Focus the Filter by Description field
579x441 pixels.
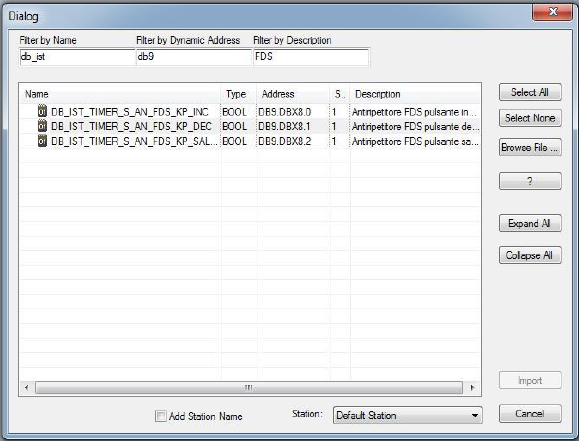[311, 57]
